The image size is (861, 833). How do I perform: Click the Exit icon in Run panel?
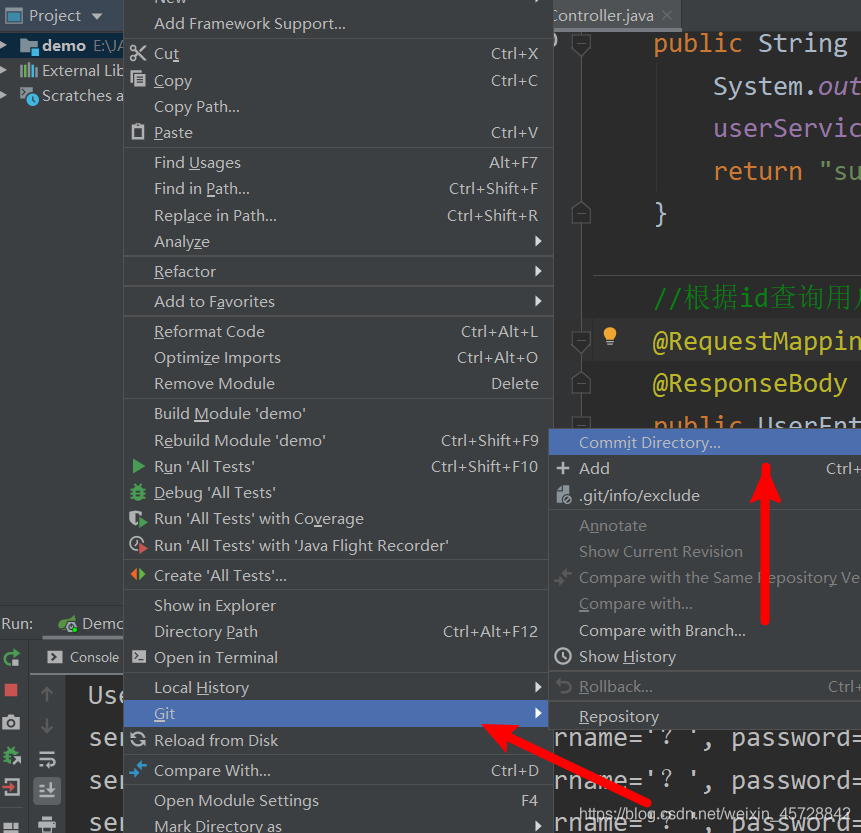11,787
